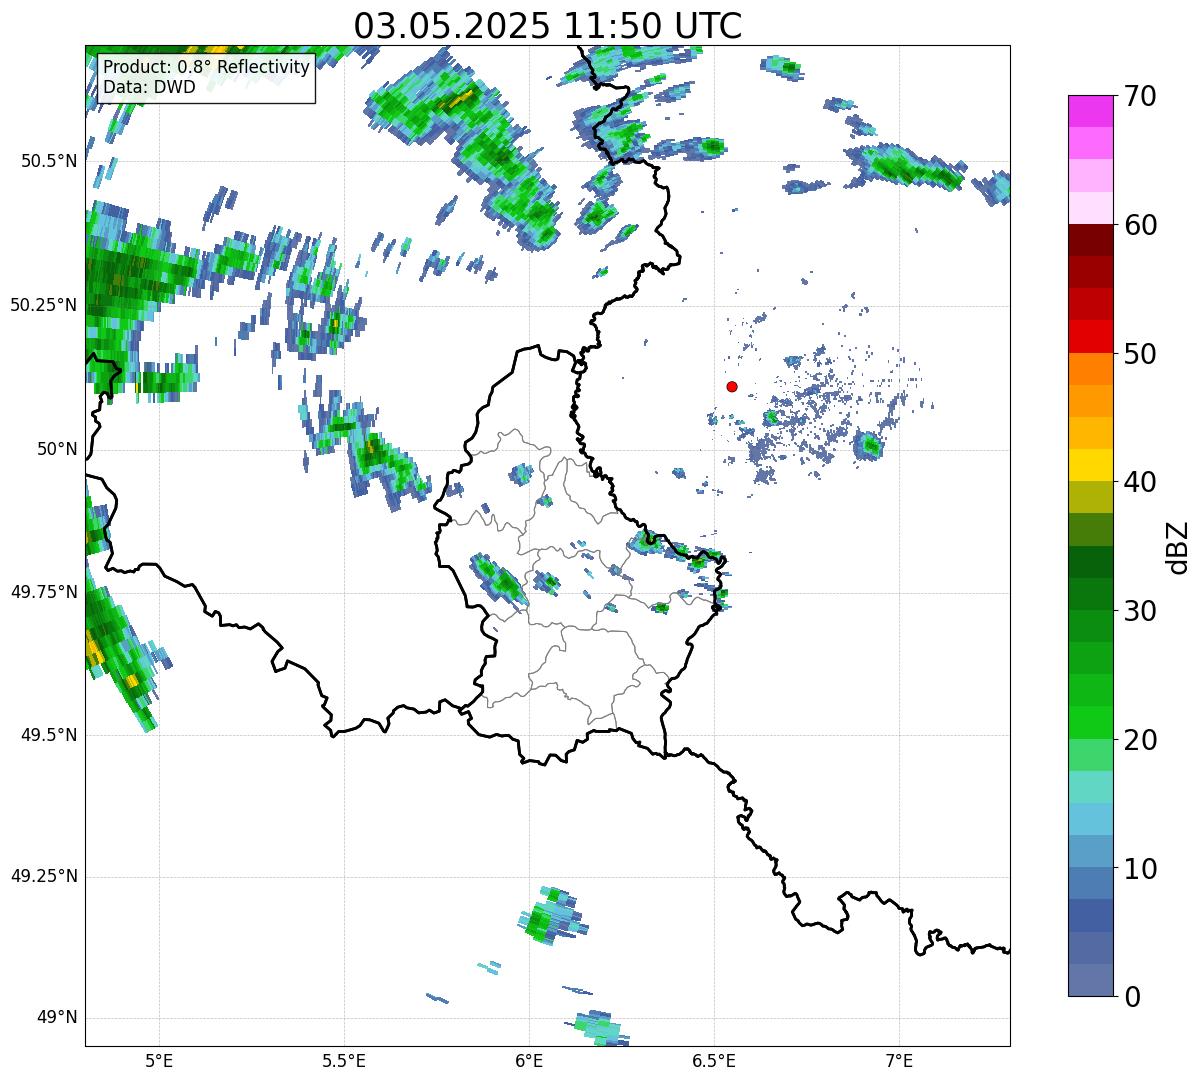1202x1081 pixels.
Task: Click the colorbar tick label 40
Action: pos(1140,482)
